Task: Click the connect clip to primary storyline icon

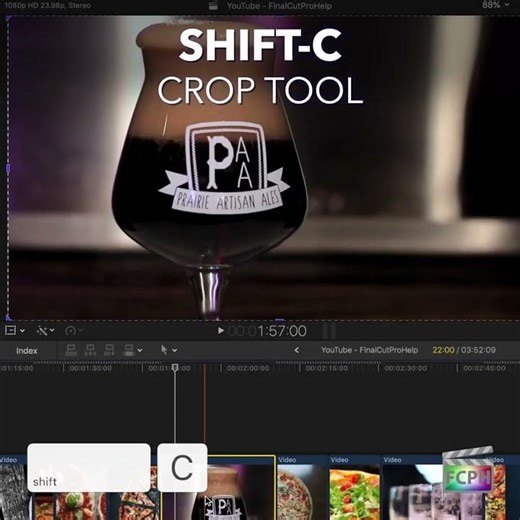Action: (71, 350)
